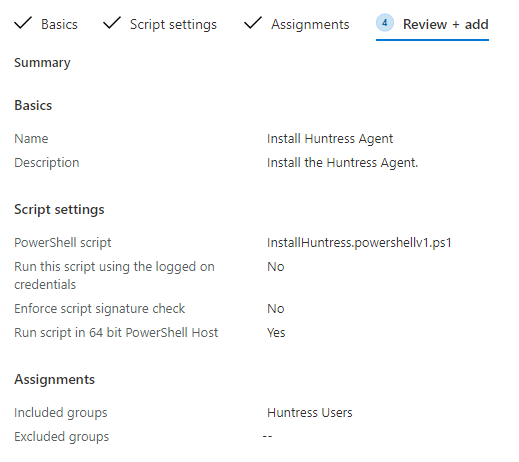Viewport: 519px width, 462px height.
Task: Click the Assignments step checkmark icon
Action: (253, 23)
